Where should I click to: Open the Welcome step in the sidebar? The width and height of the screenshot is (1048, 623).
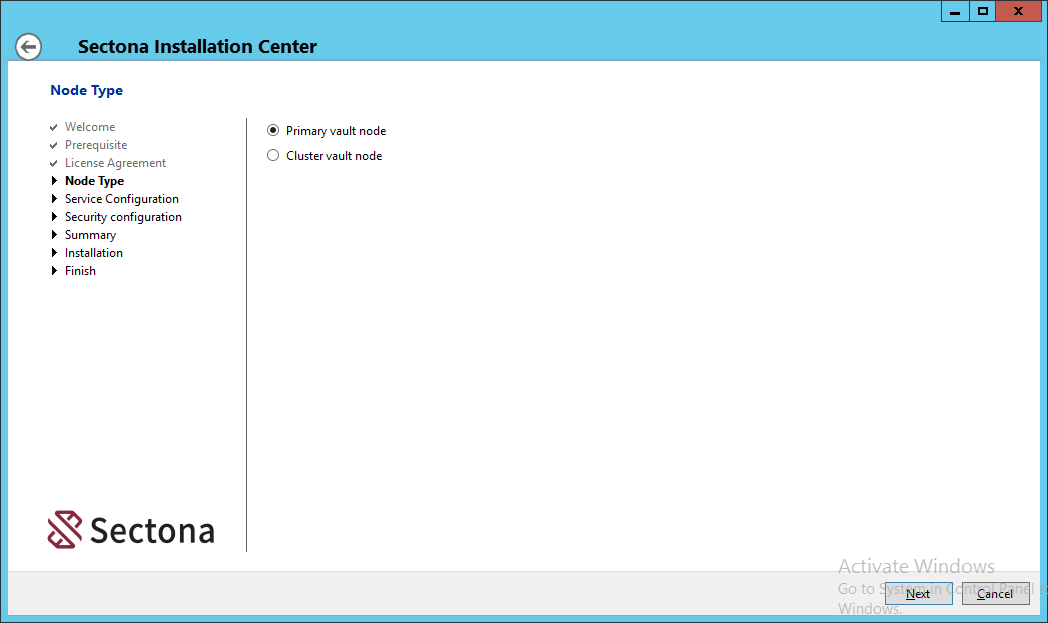[x=89, y=127]
